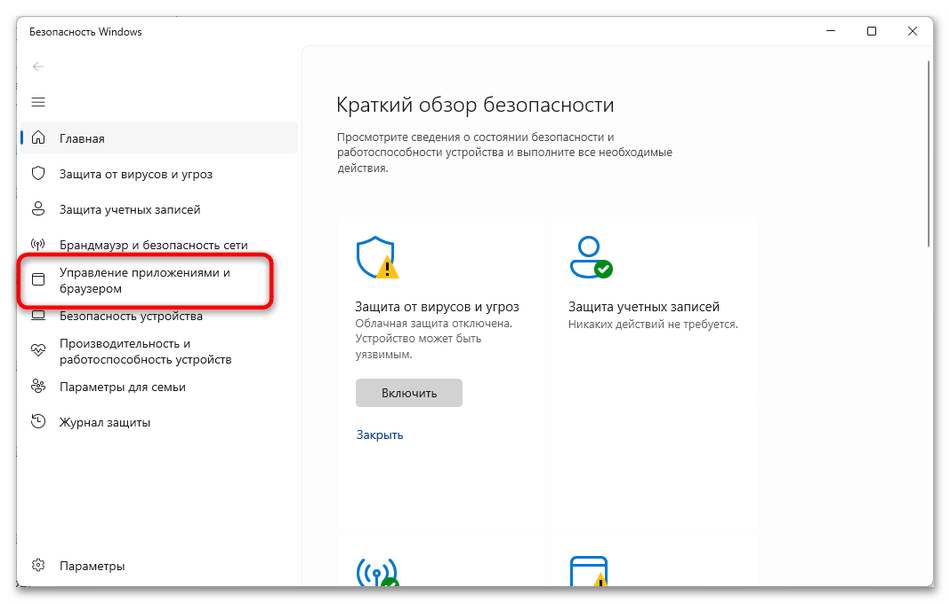Click the text Никаких действий не требуется

(653, 325)
